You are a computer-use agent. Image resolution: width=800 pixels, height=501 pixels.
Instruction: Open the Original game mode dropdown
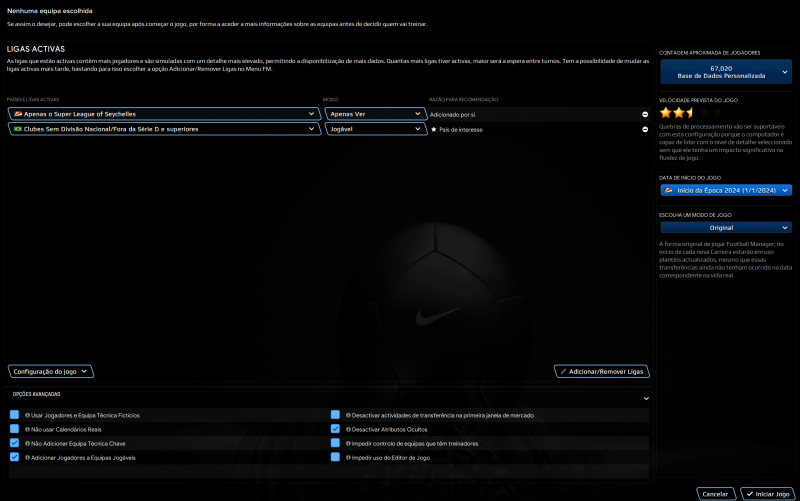[726, 228]
